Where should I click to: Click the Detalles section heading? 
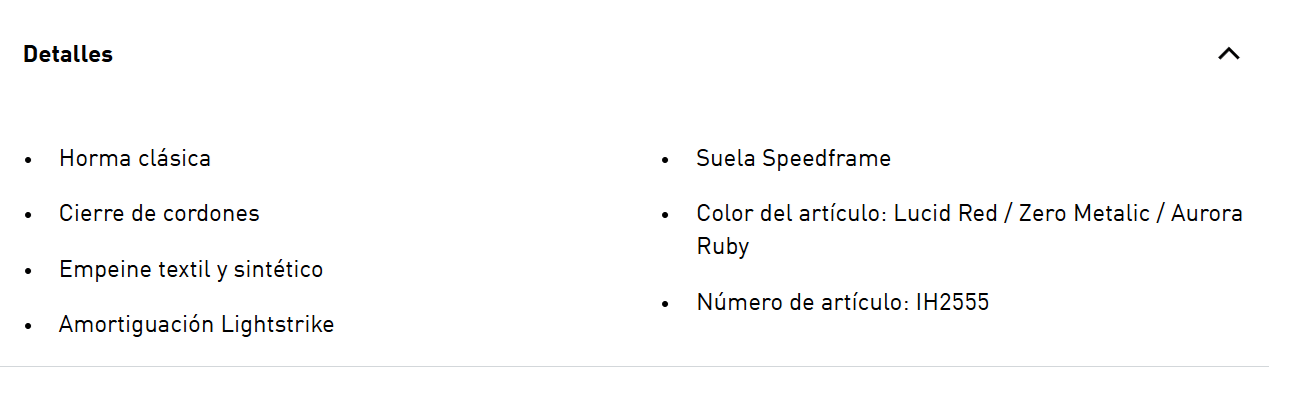pos(68,54)
